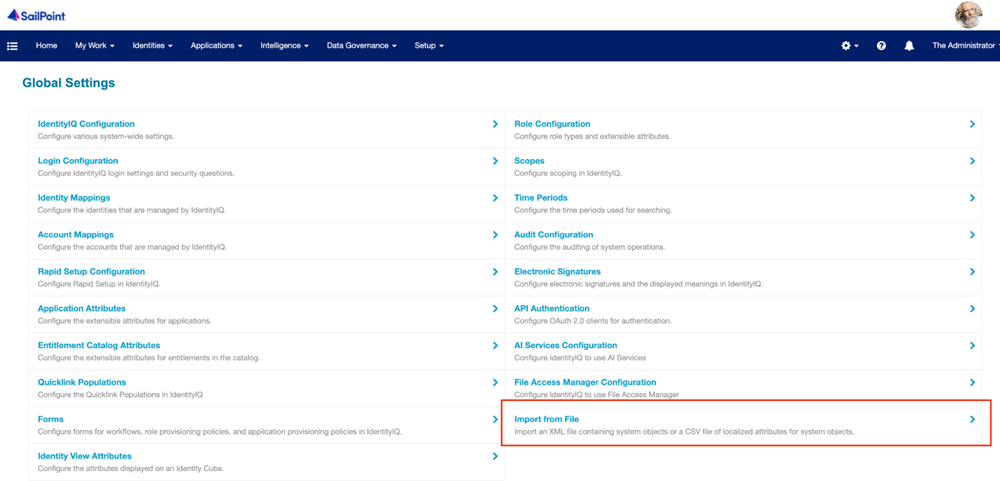
Task: Click chevron arrow on File Access Manager row
Action: [973, 383]
